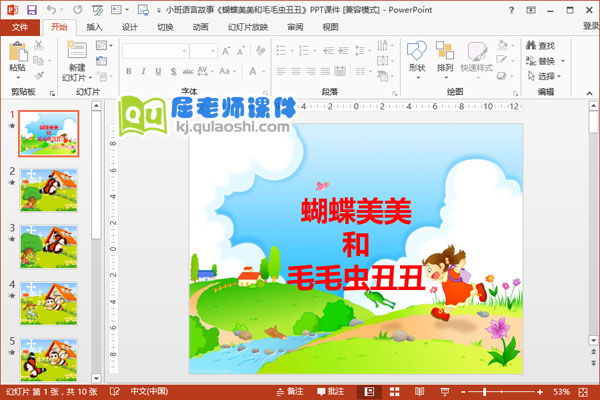Collapse the ribbon with the chevron
The height and width of the screenshot is (400, 600).
(589, 93)
